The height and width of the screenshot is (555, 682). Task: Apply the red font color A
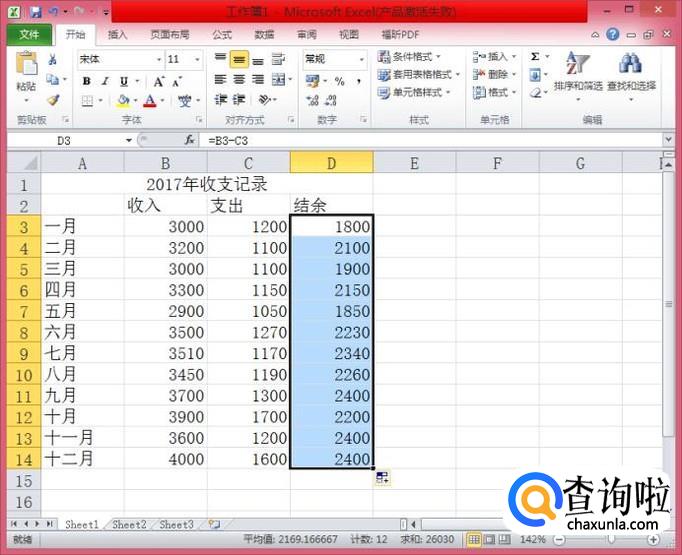pyautogui.click(x=150, y=101)
